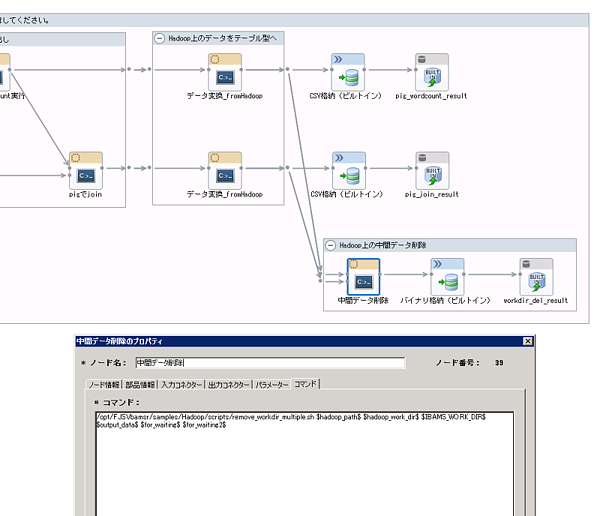This screenshot has height=516, width=600.
Task: Click the ノード名 input field
Action: tap(271, 363)
